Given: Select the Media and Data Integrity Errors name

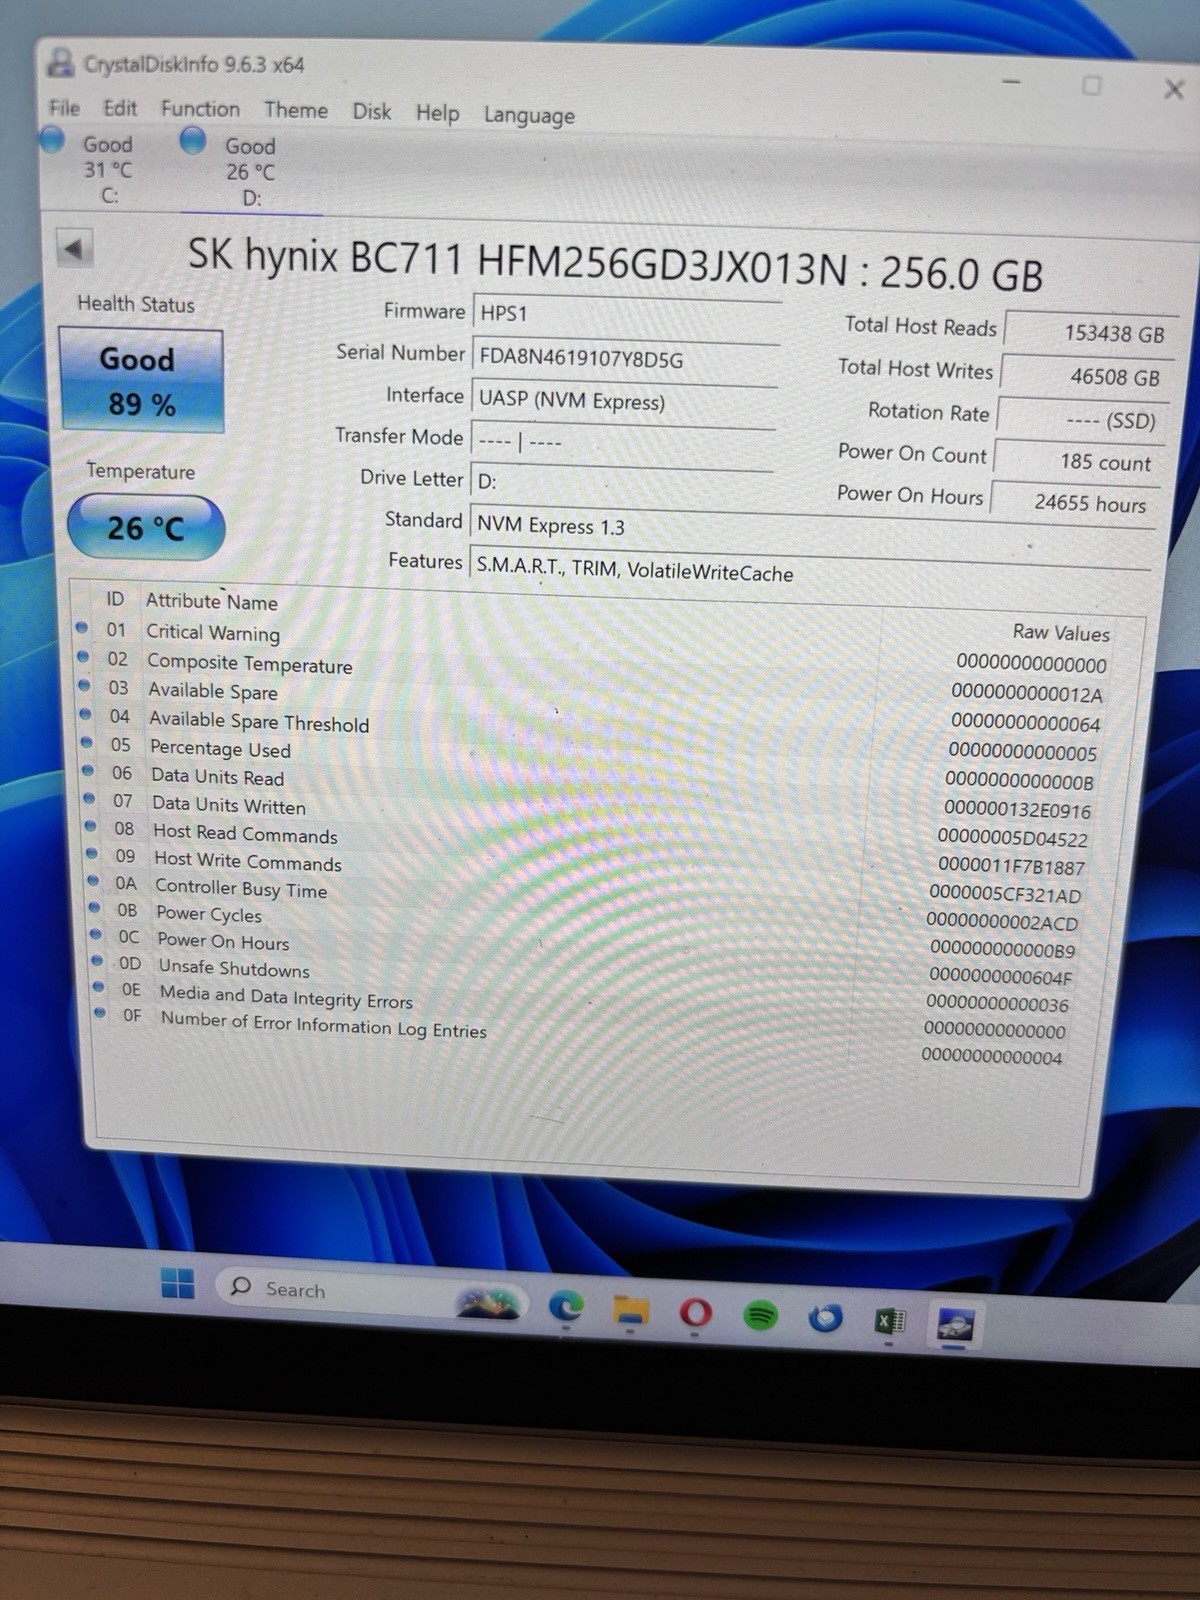Looking at the screenshot, I should point(286,996).
